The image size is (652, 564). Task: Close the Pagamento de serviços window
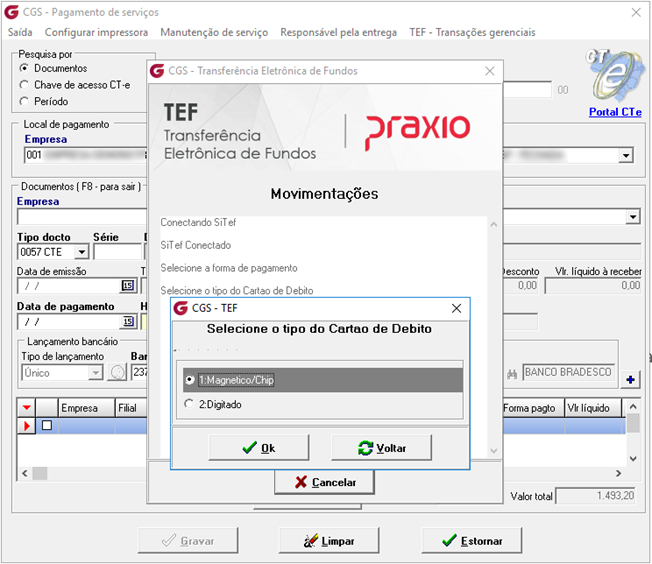point(636,12)
